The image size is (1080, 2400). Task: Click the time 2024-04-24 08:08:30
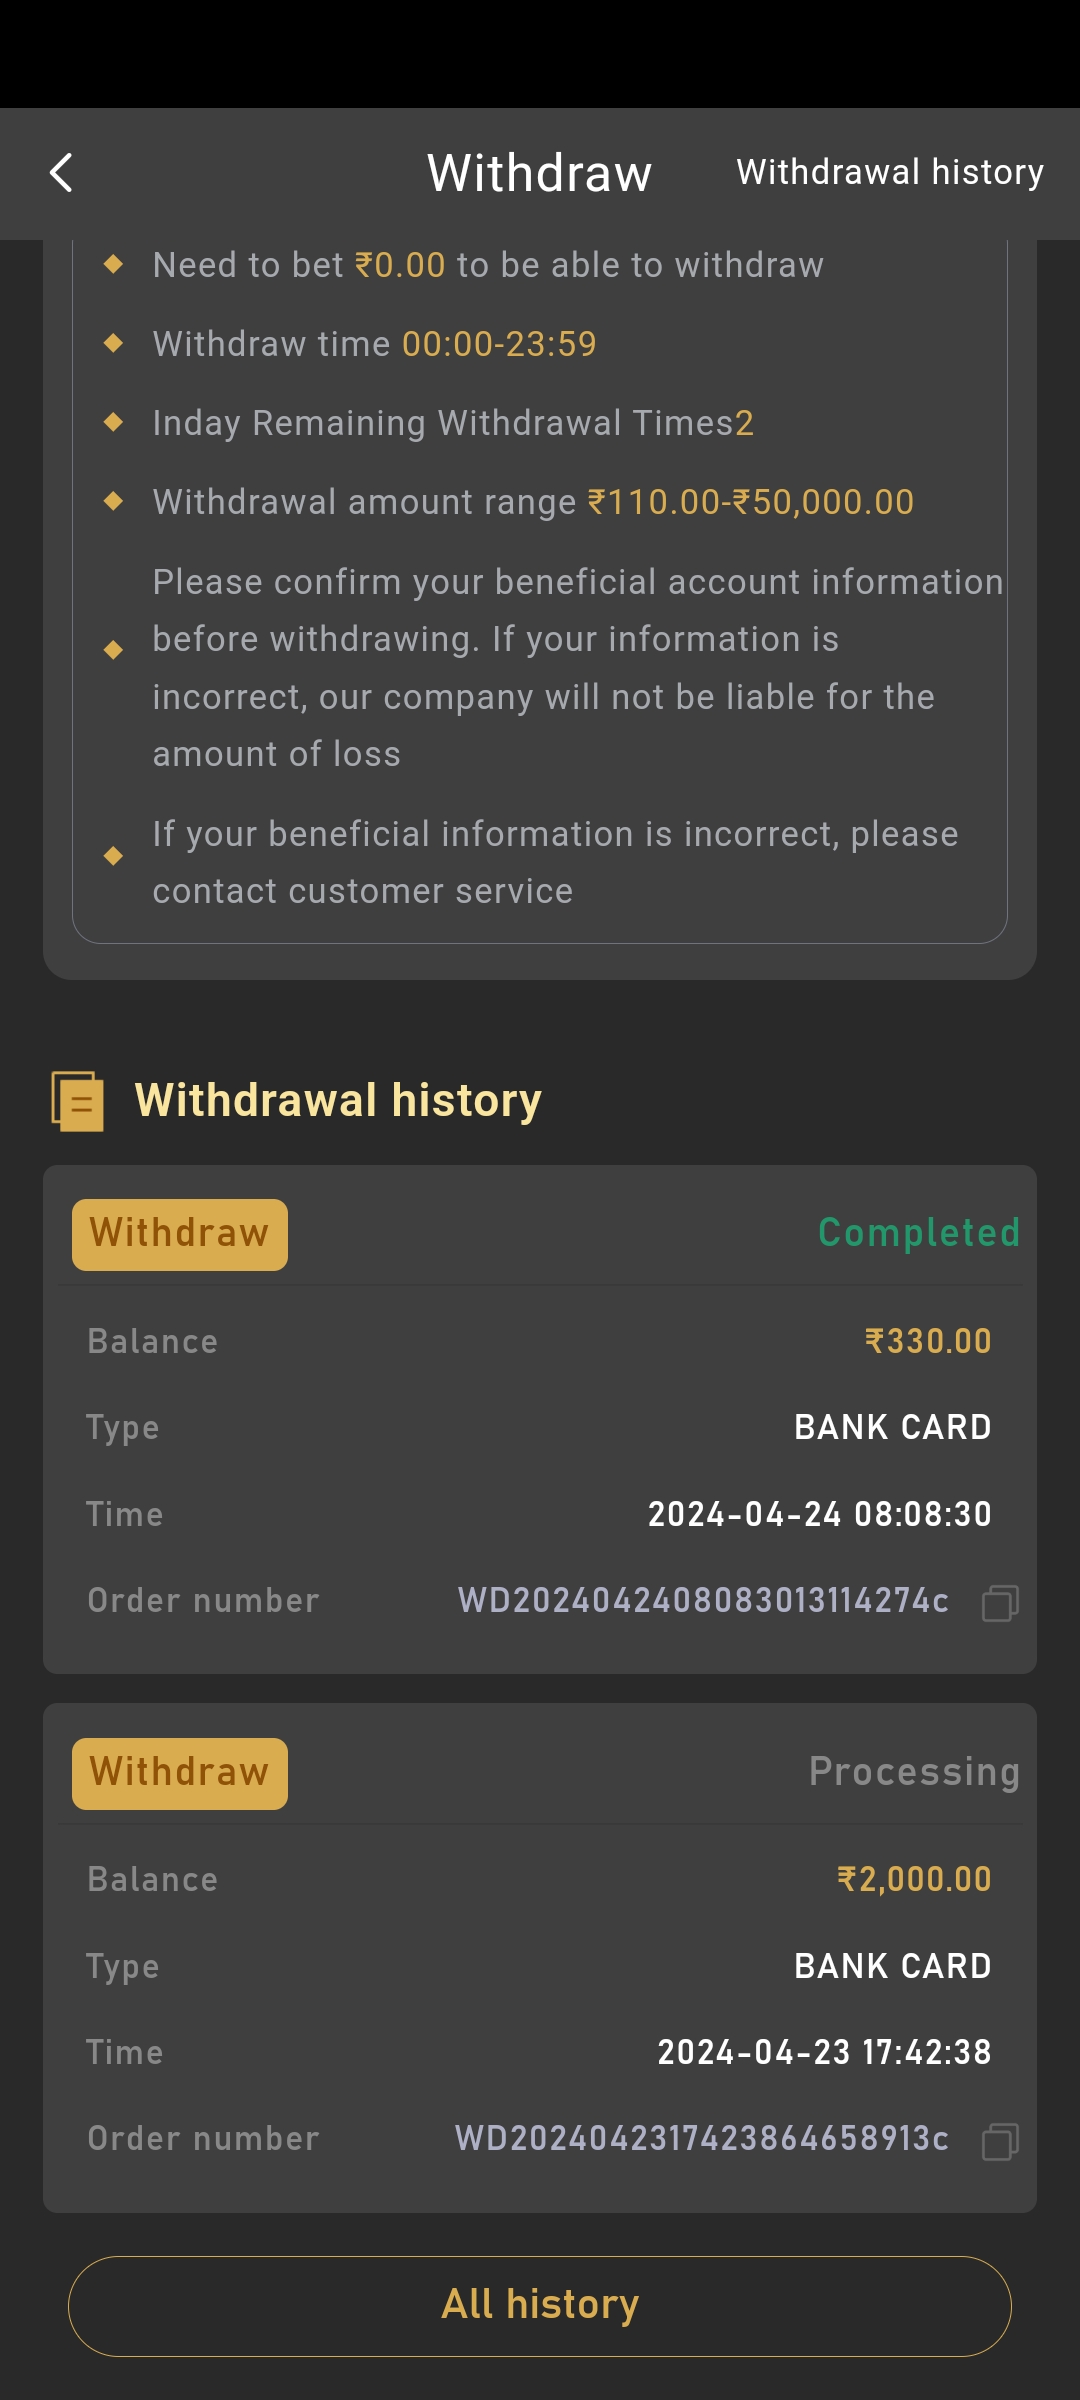point(820,1514)
